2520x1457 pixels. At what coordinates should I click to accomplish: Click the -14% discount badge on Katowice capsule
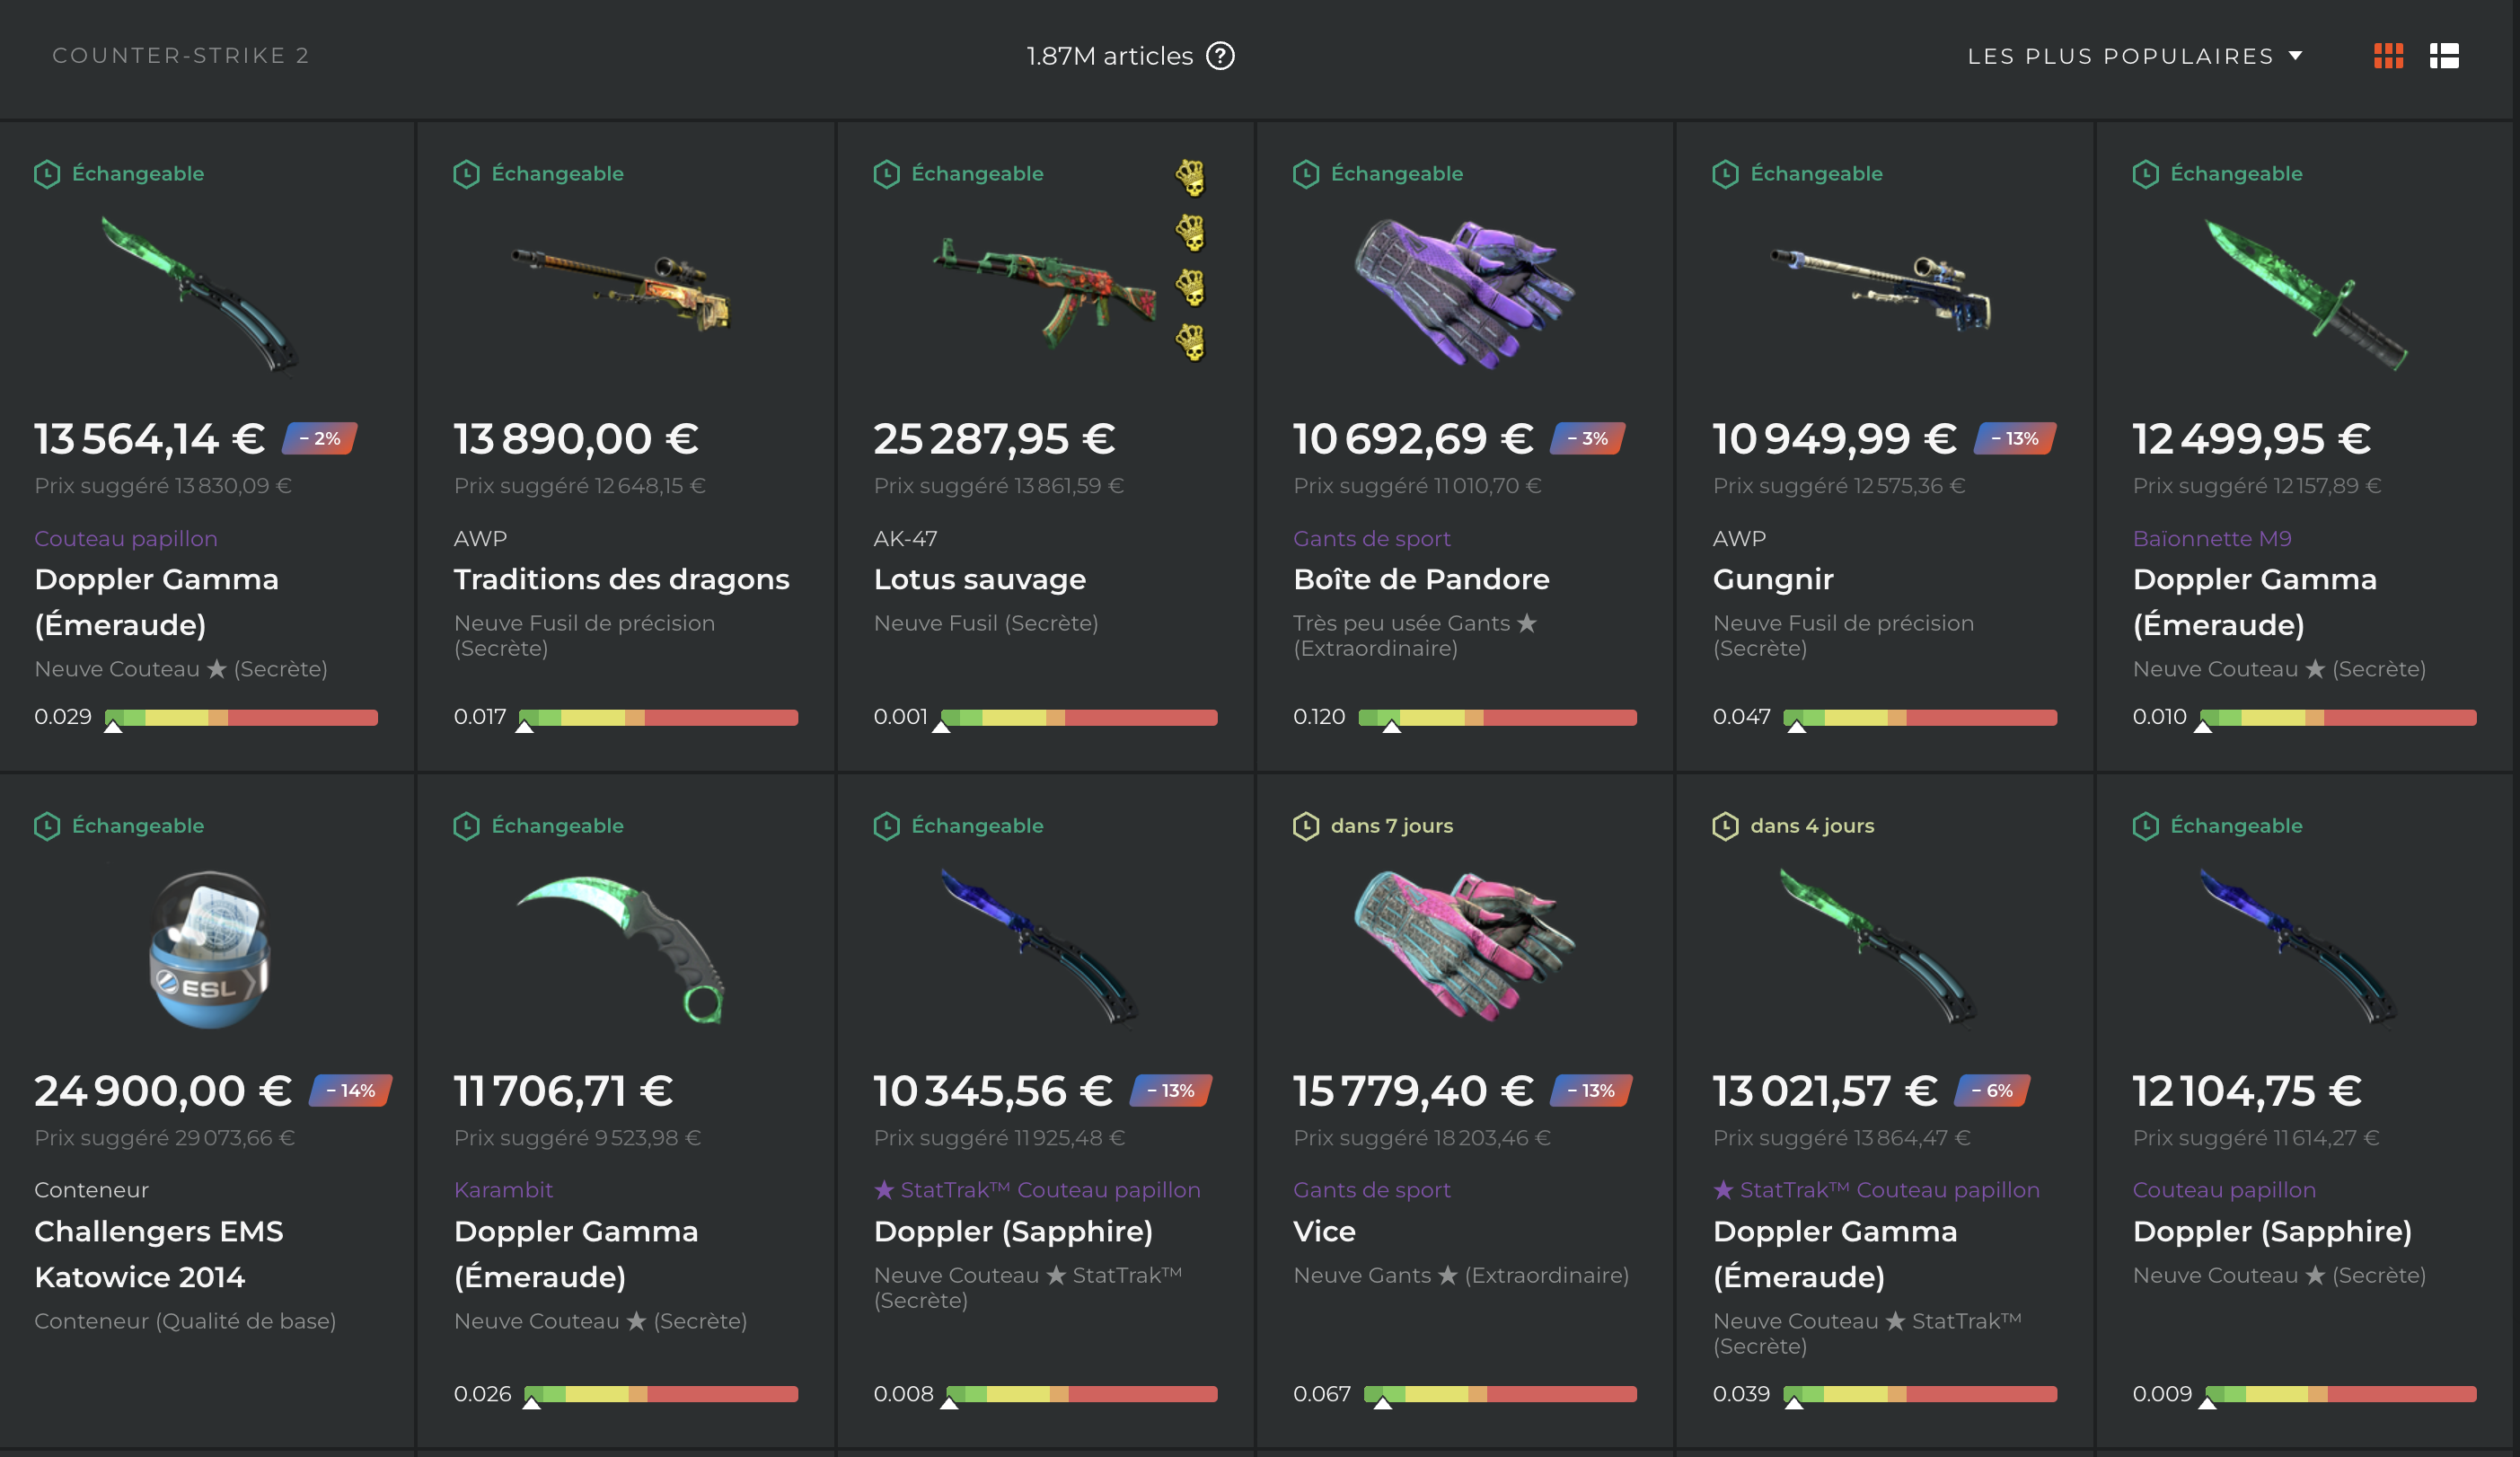point(350,1090)
